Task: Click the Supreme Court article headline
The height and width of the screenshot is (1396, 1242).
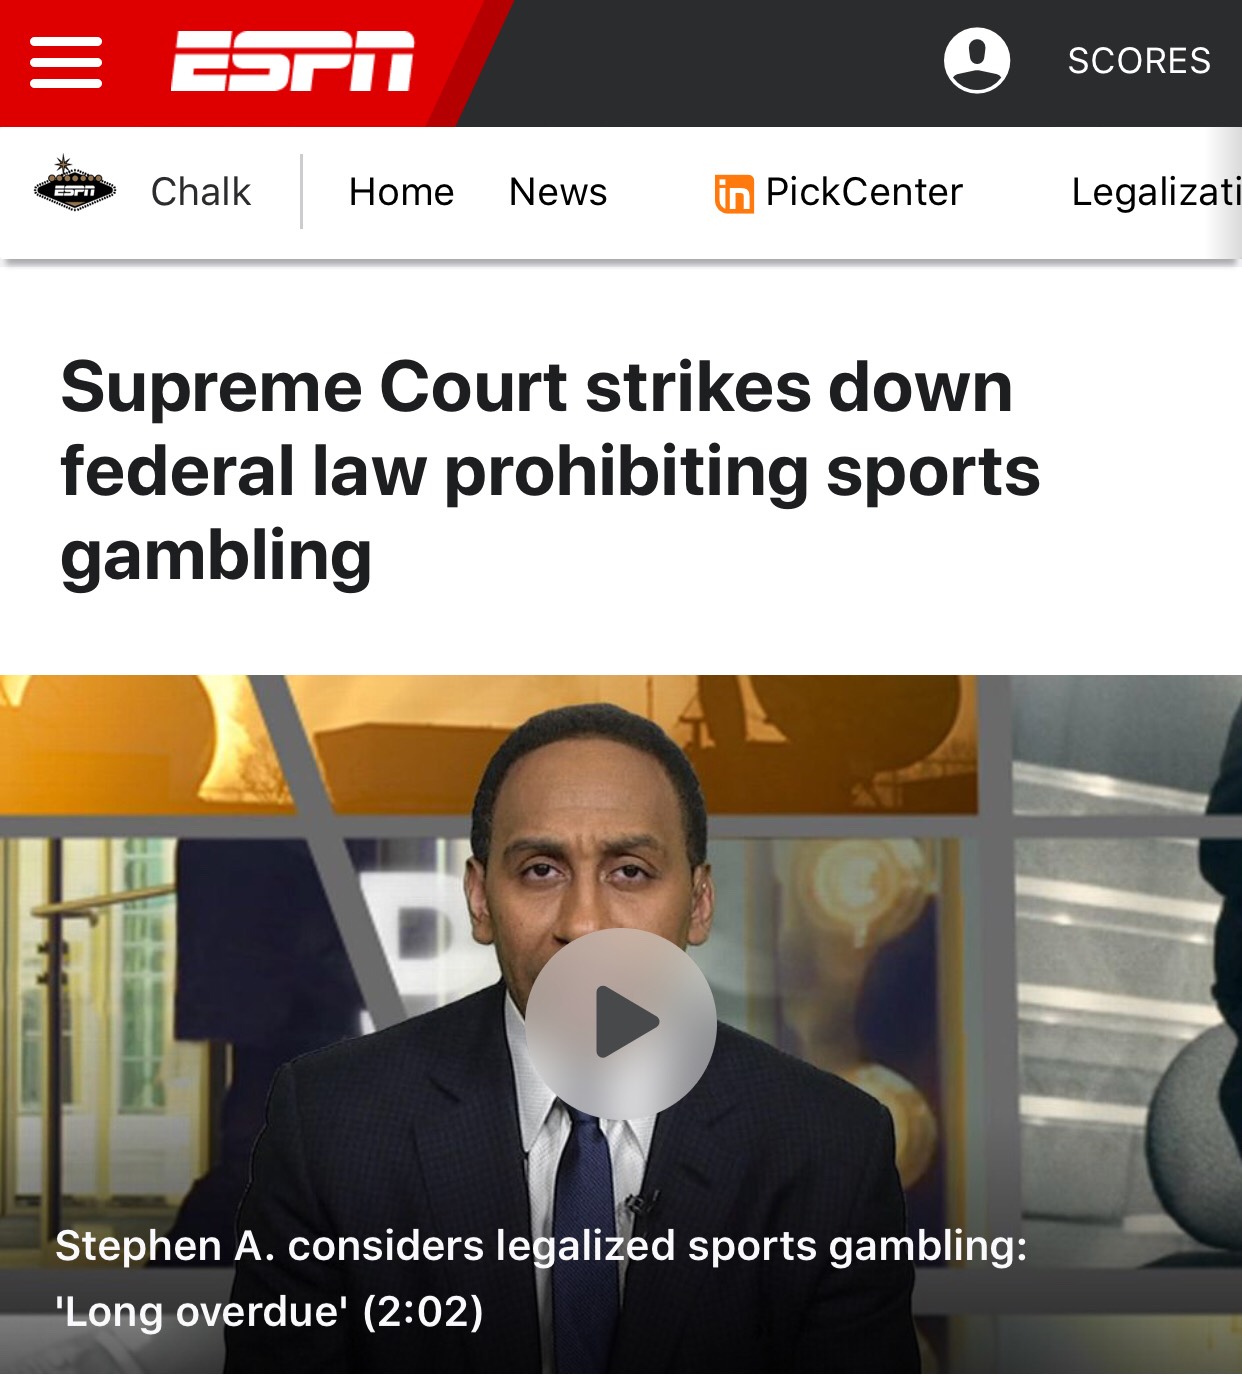Action: 550,471
